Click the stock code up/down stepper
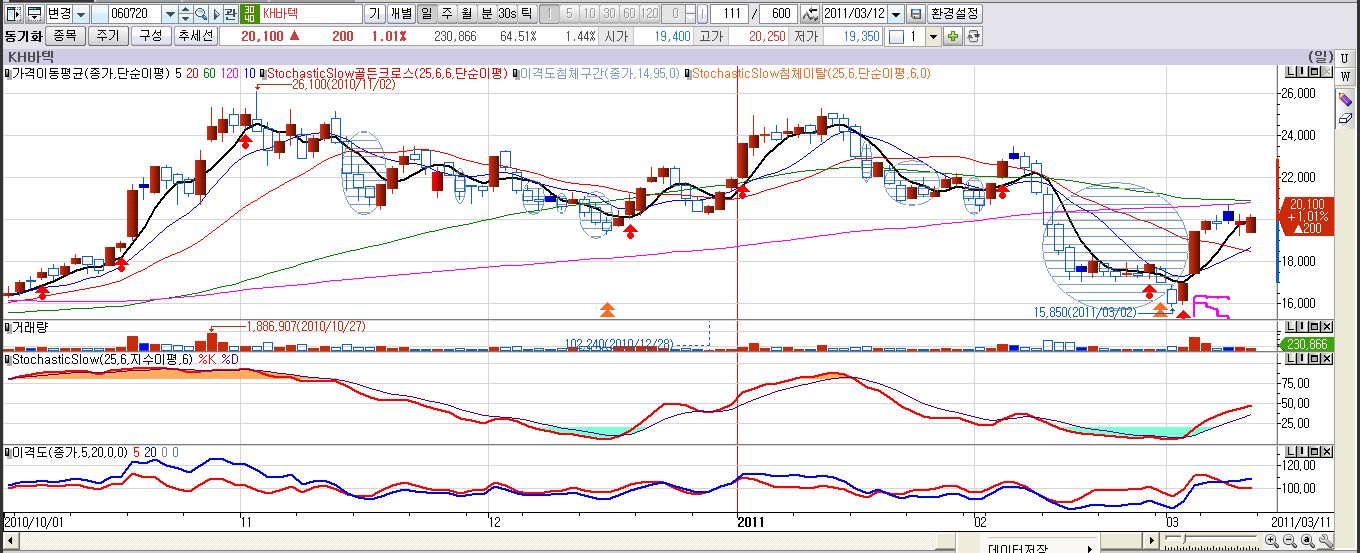The width and height of the screenshot is (1360, 553). (x=185, y=14)
